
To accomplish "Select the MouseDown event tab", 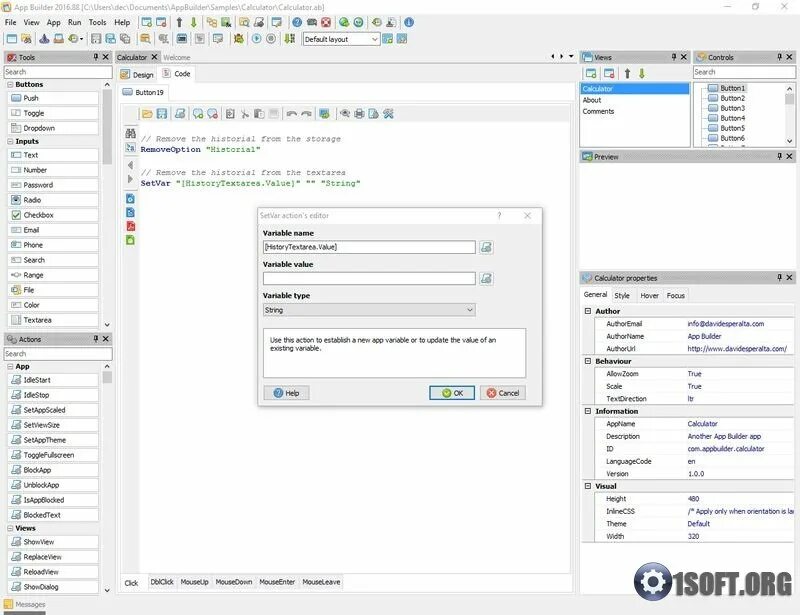I will [x=234, y=582].
